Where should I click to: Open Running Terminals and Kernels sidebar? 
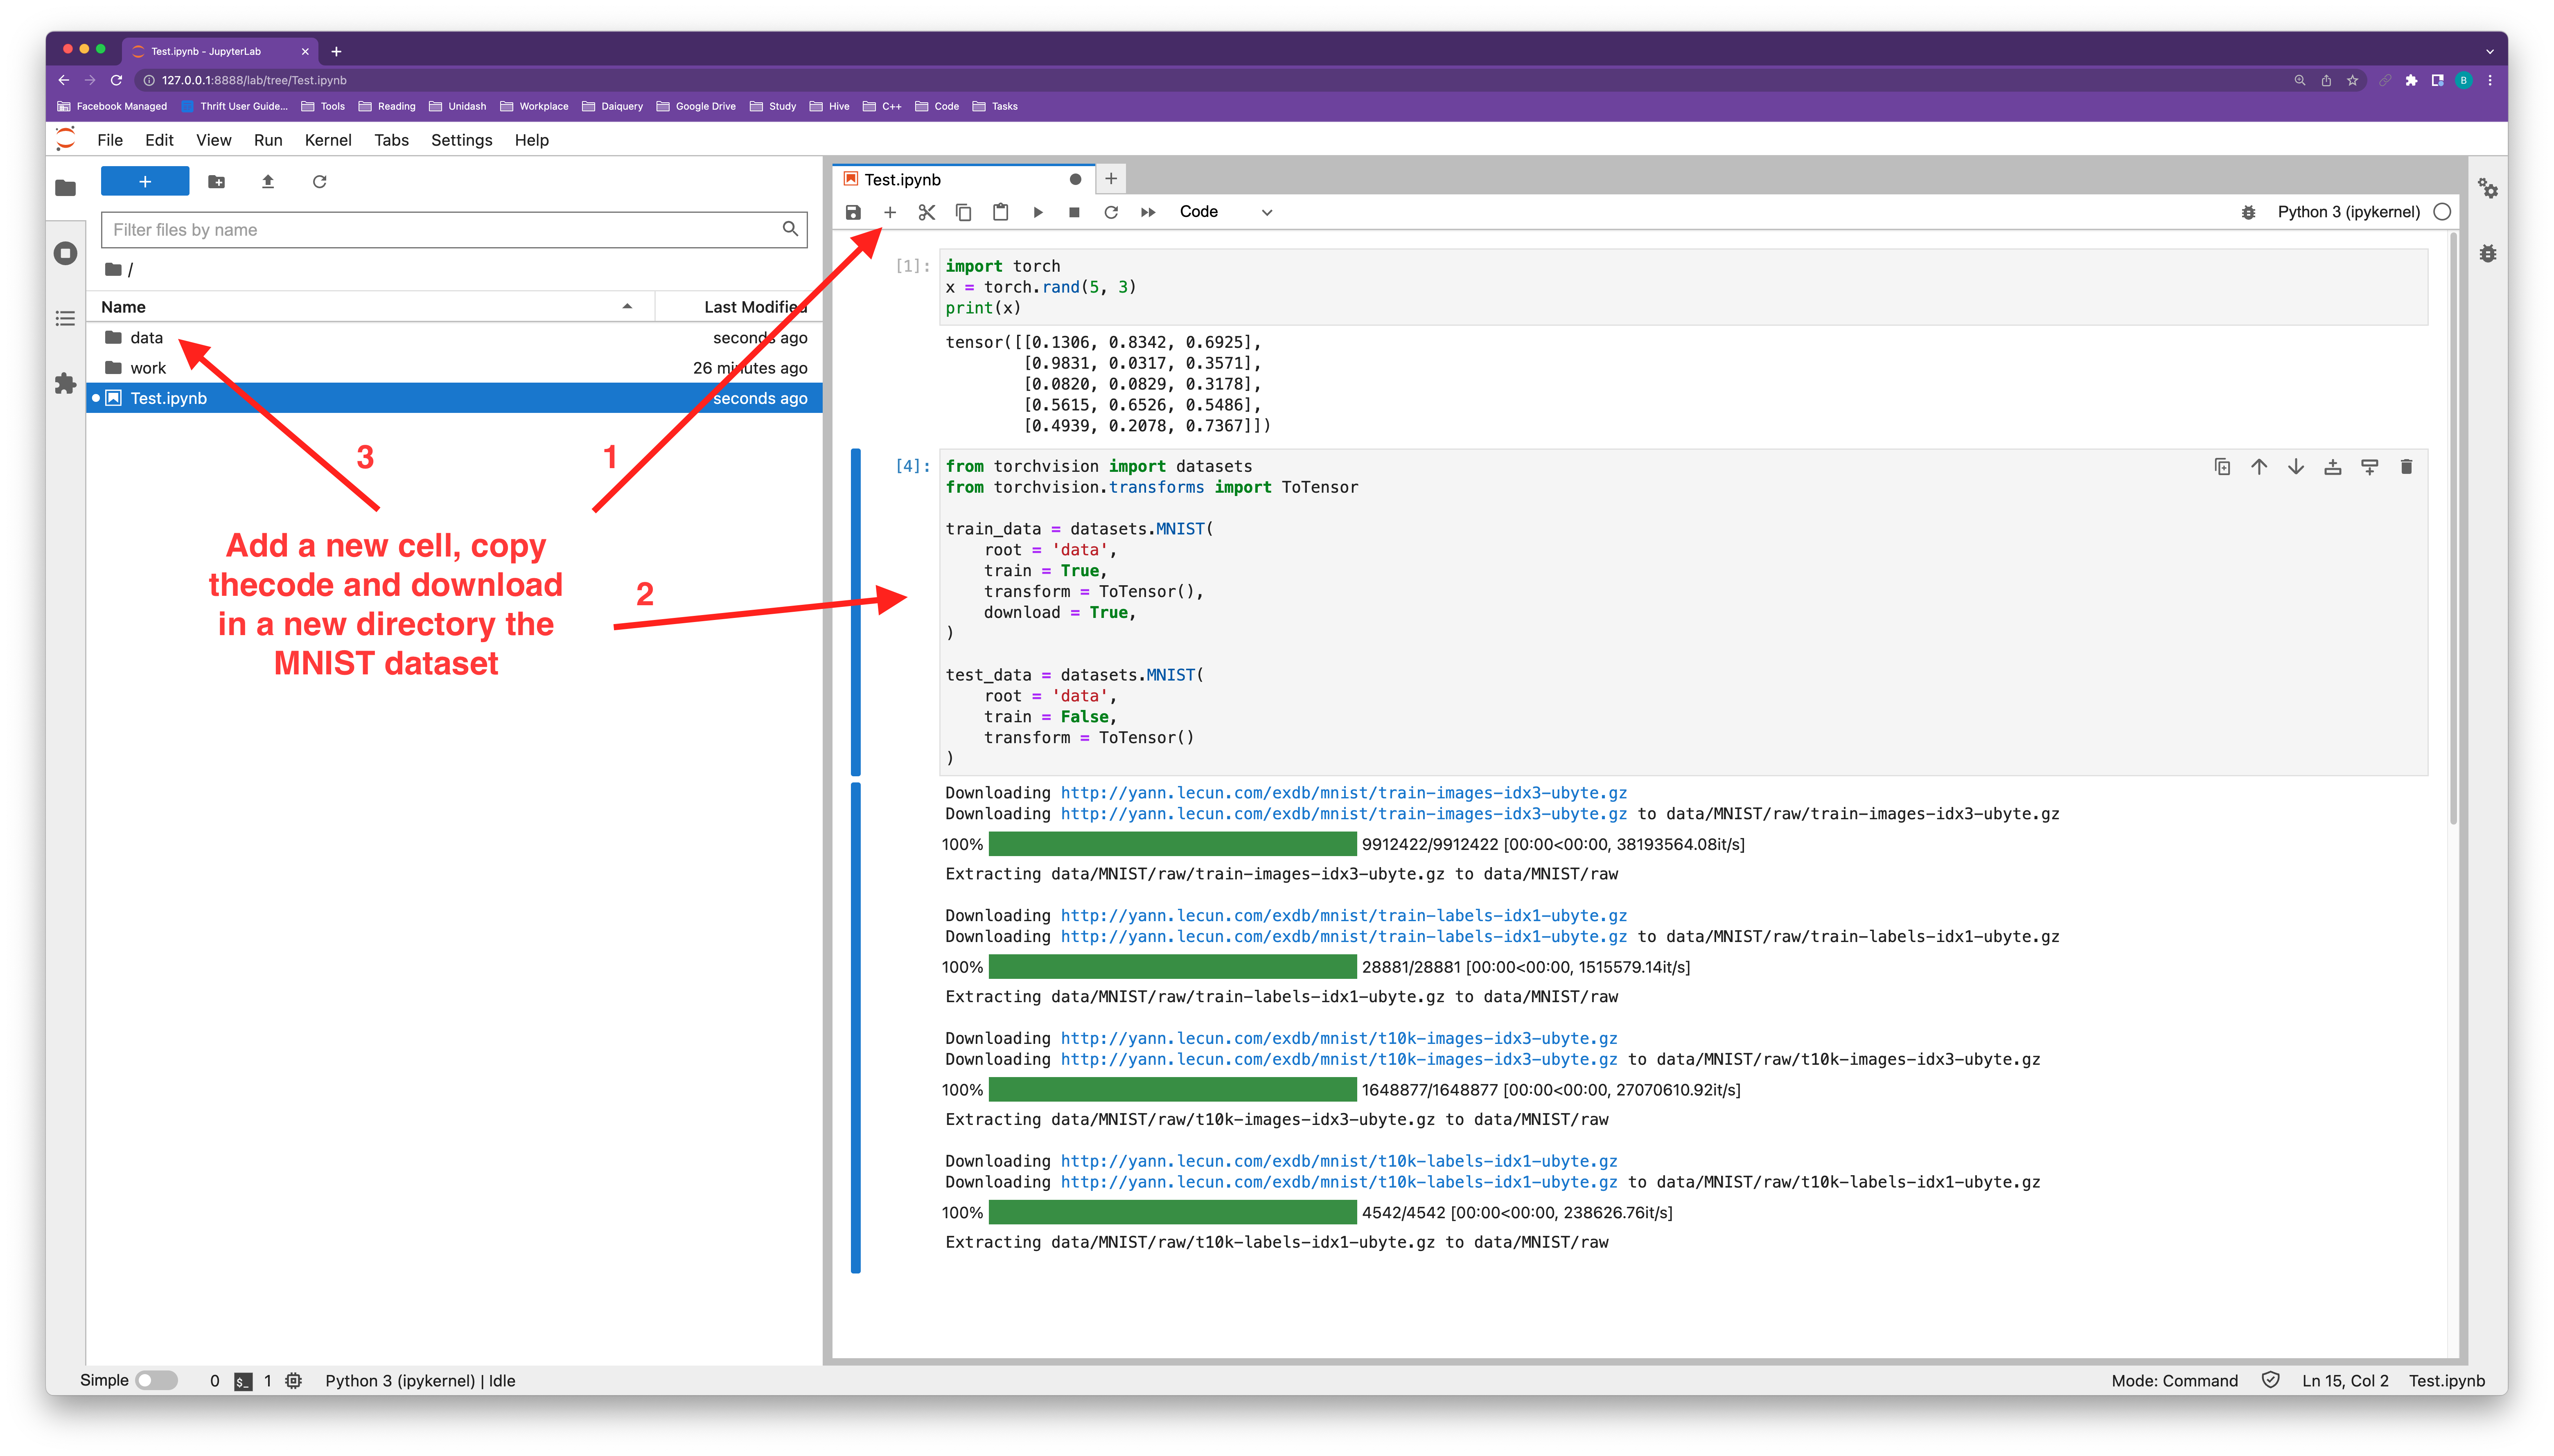click(65, 253)
